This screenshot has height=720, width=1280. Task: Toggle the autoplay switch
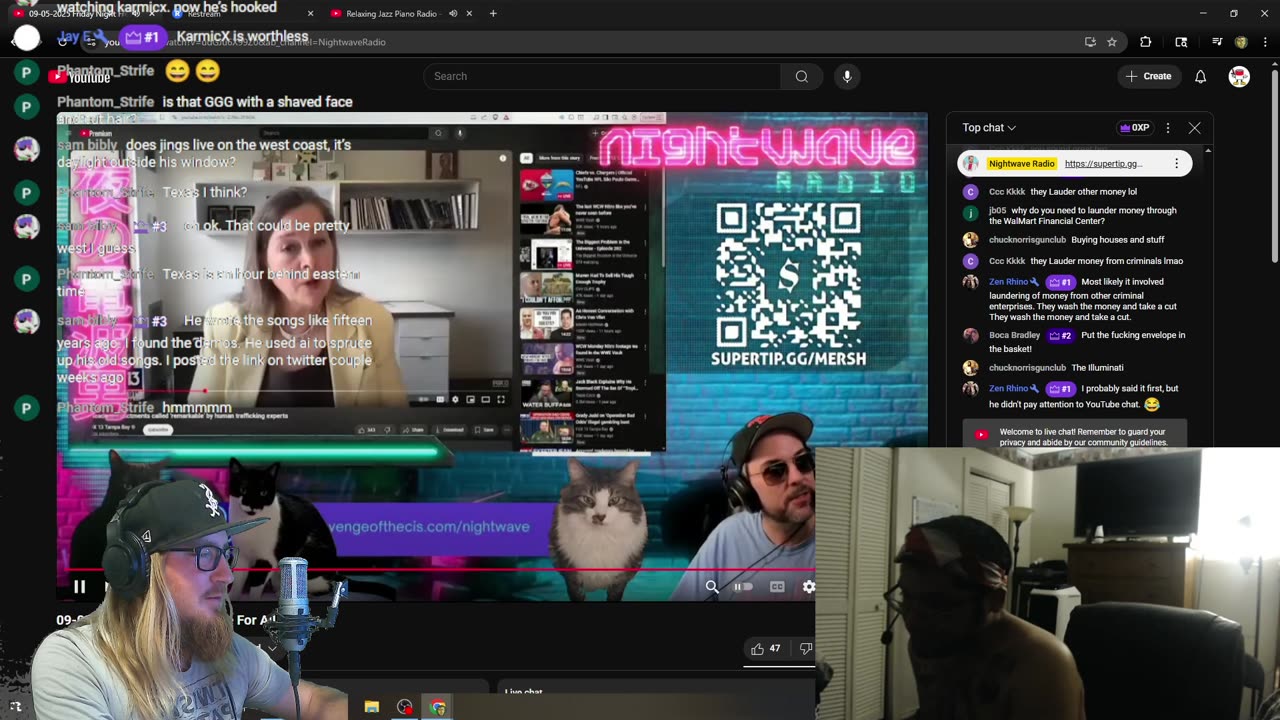[x=743, y=587]
